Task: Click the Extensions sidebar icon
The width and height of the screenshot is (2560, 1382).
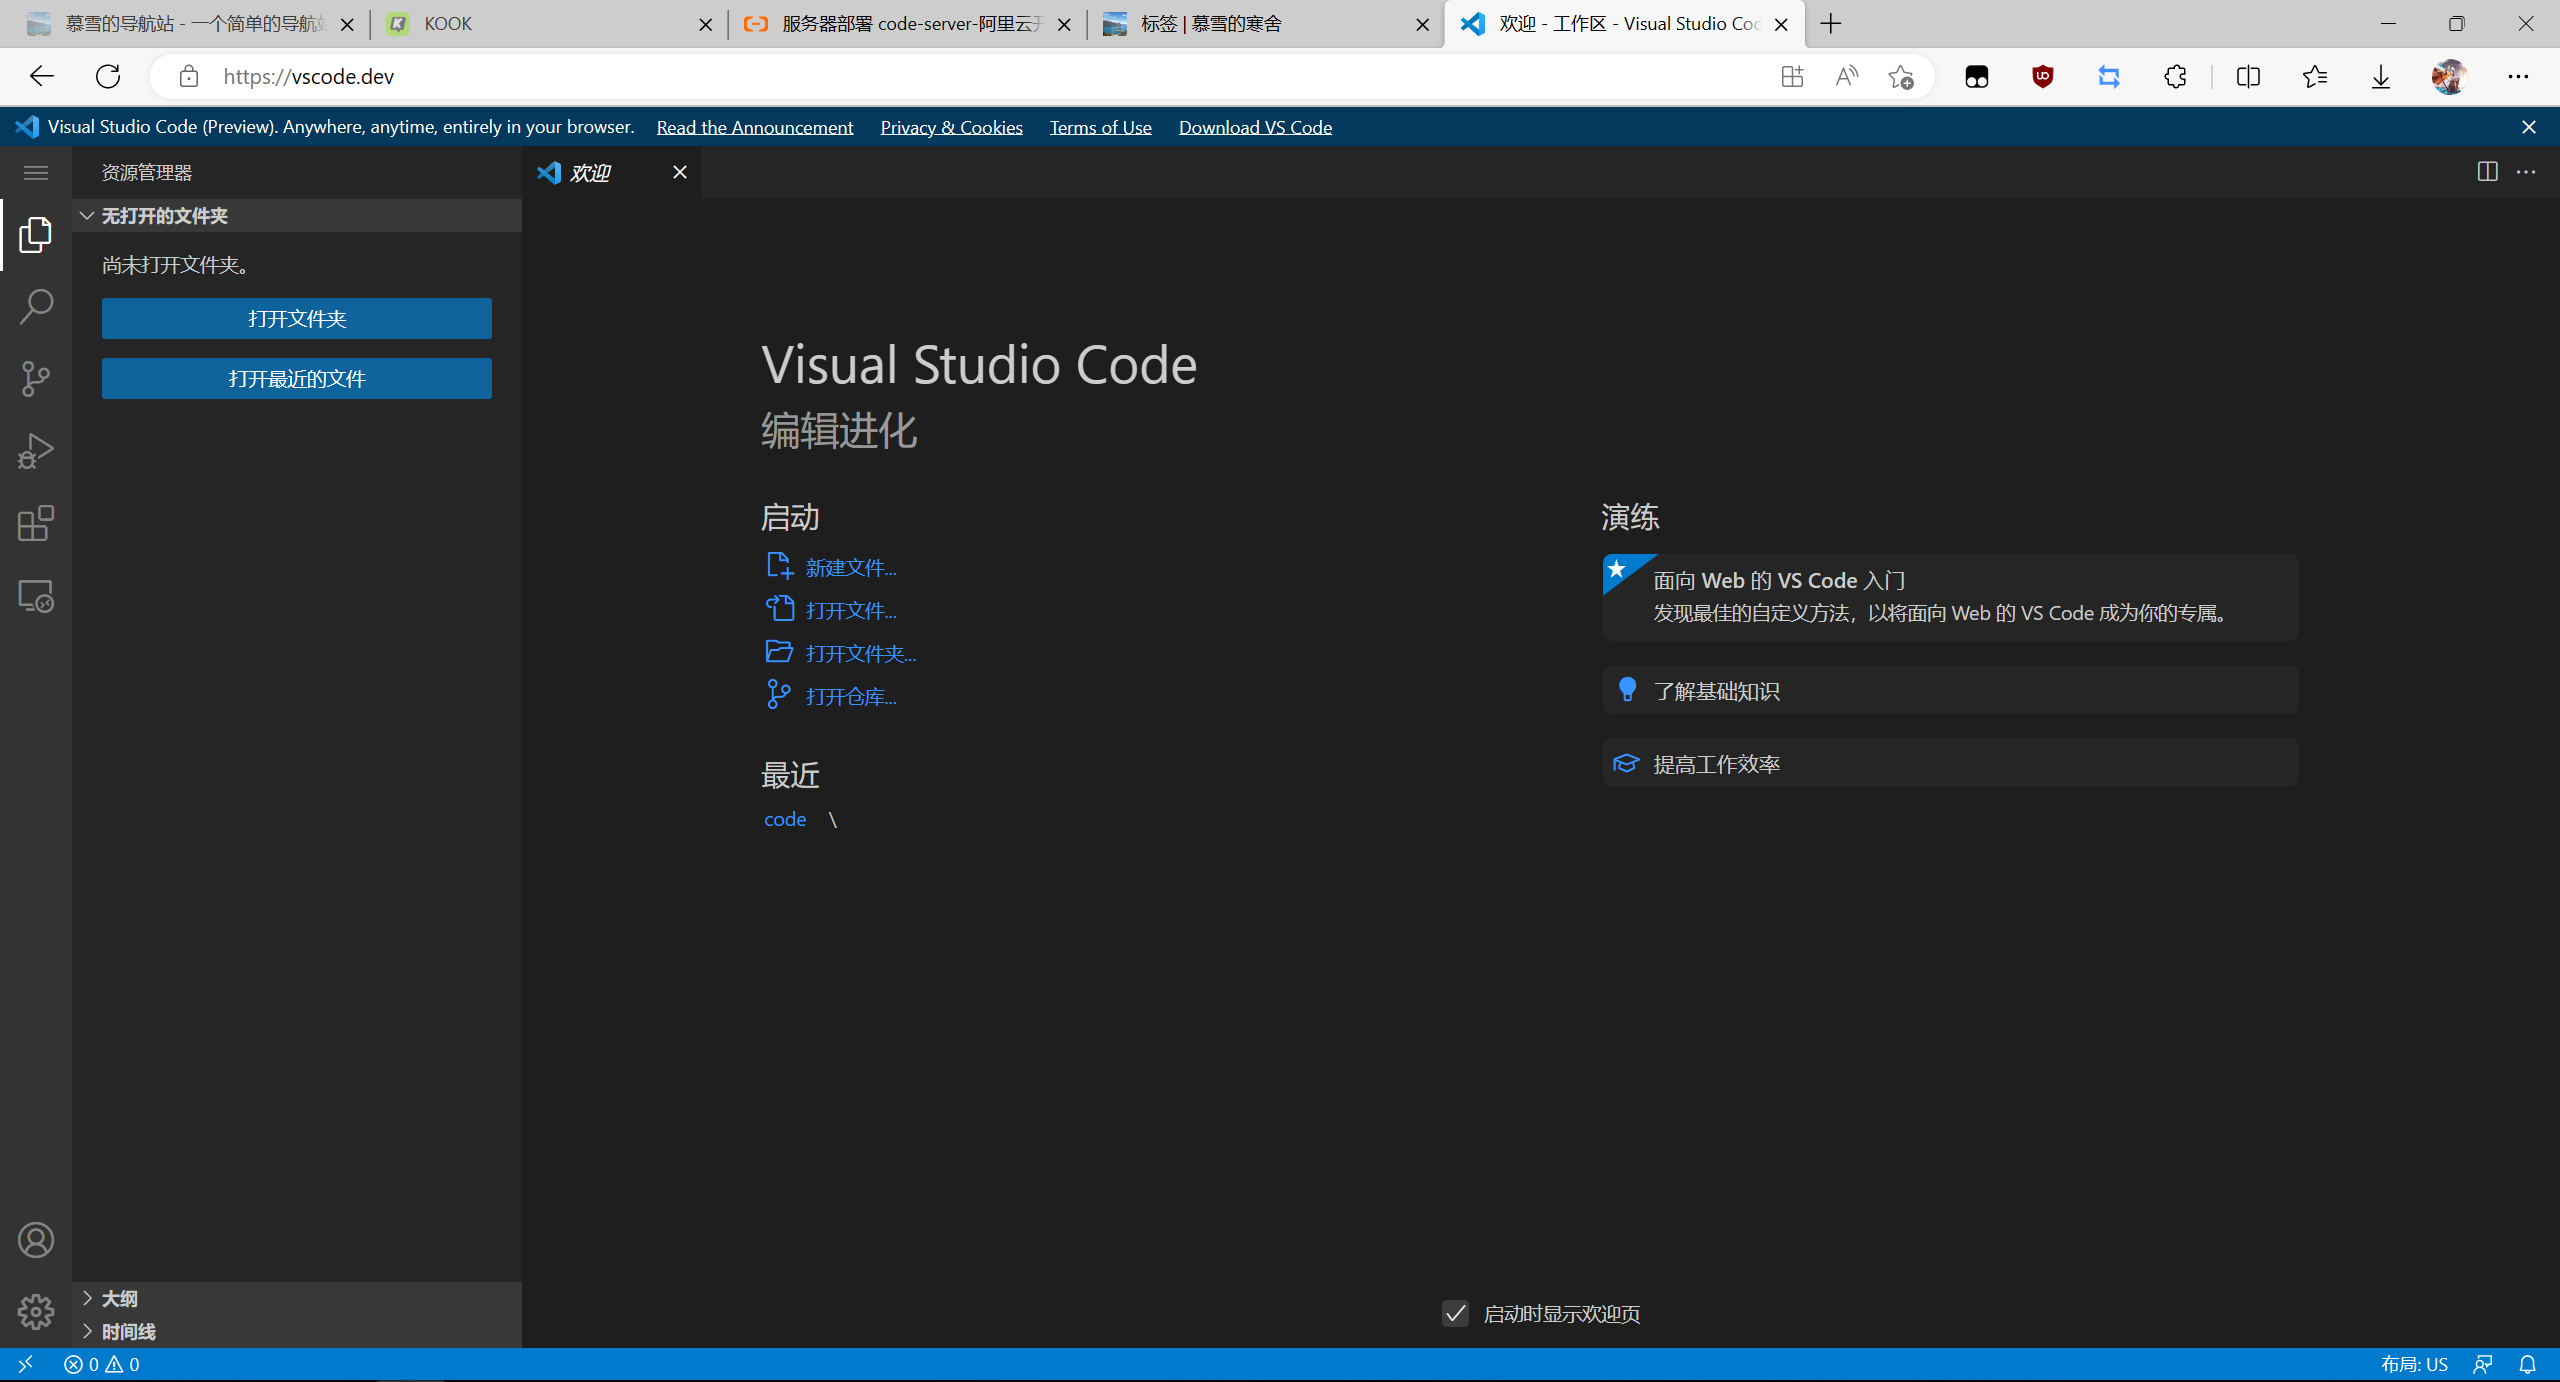Action: tap(36, 523)
